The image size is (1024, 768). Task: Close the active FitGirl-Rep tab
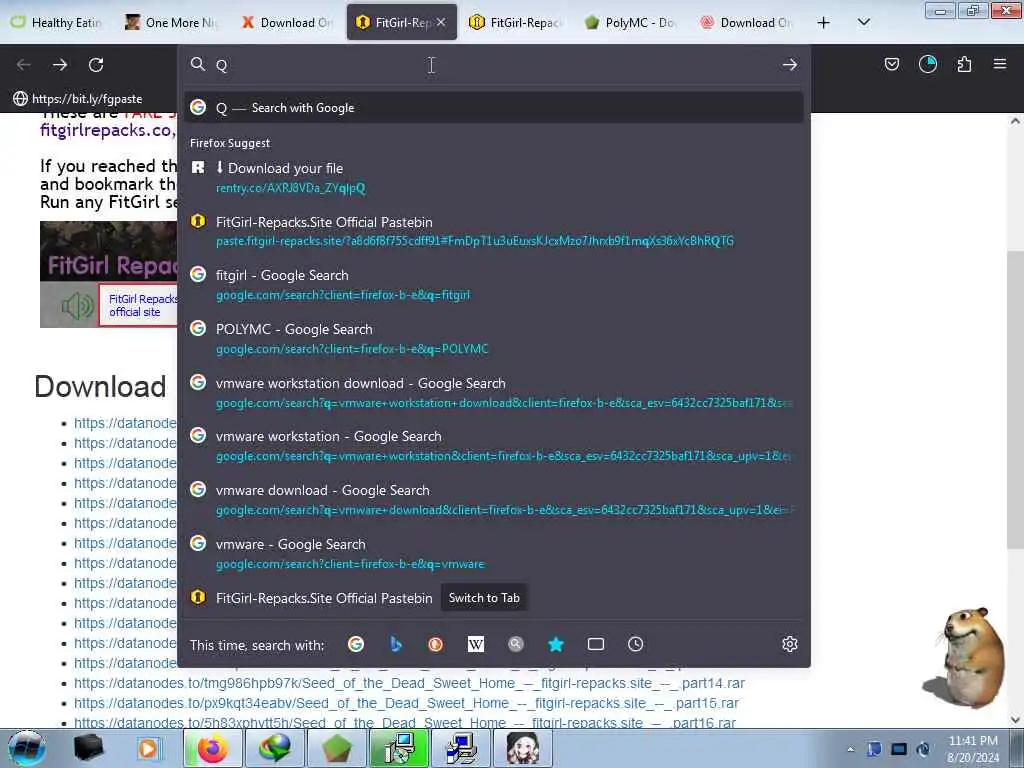click(441, 22)
